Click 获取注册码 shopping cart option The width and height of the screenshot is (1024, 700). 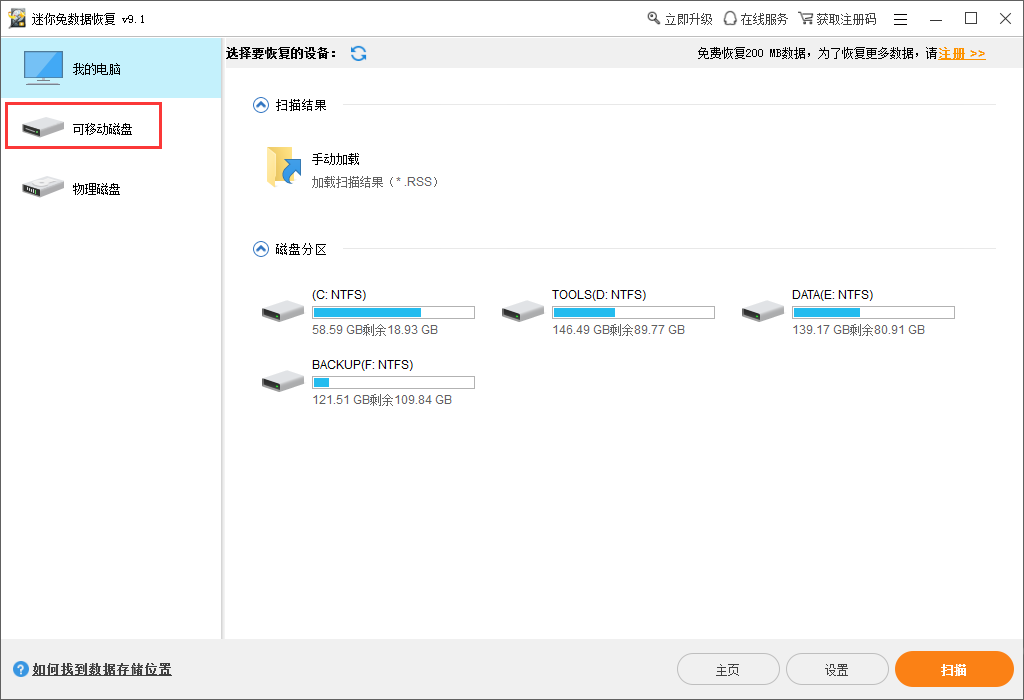point(837,19)
